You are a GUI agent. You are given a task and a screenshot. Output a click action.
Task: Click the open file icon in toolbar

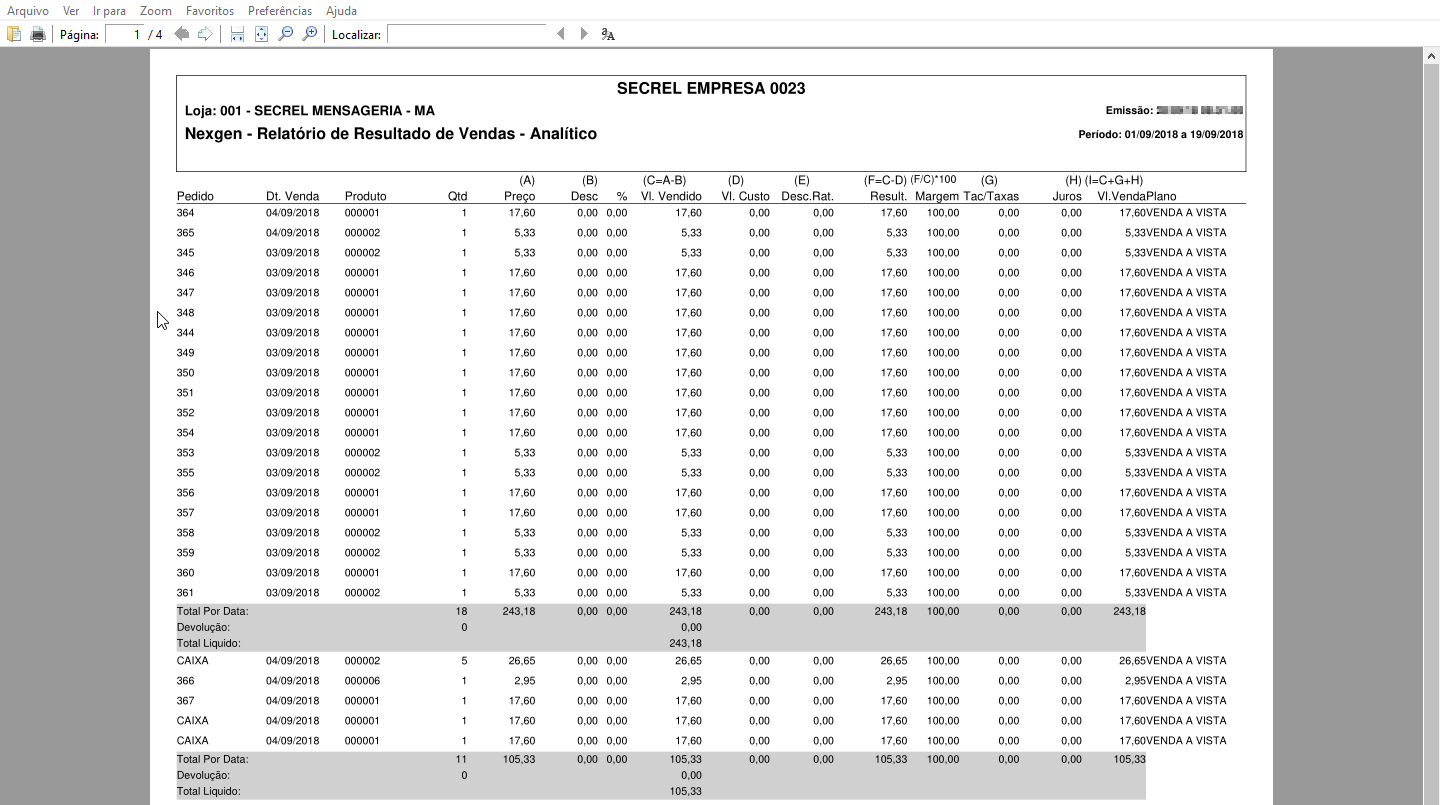tap(14, 34)
